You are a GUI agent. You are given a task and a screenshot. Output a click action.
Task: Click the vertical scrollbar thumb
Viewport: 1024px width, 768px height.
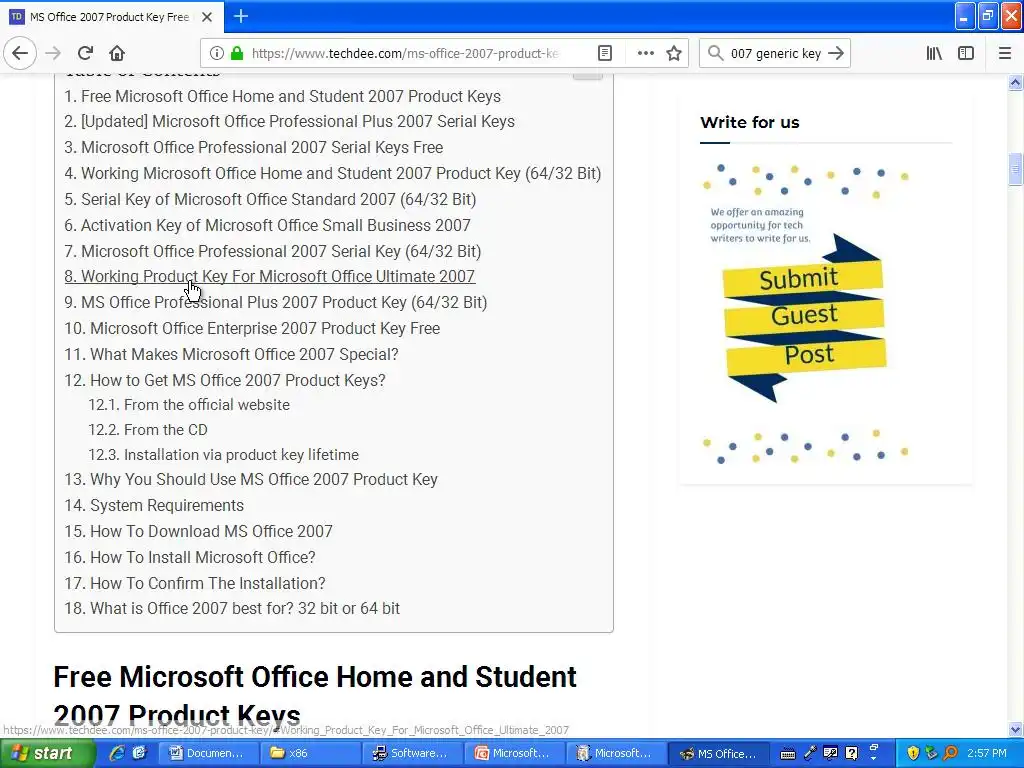pyautogui.click(x=1015, y=169)
